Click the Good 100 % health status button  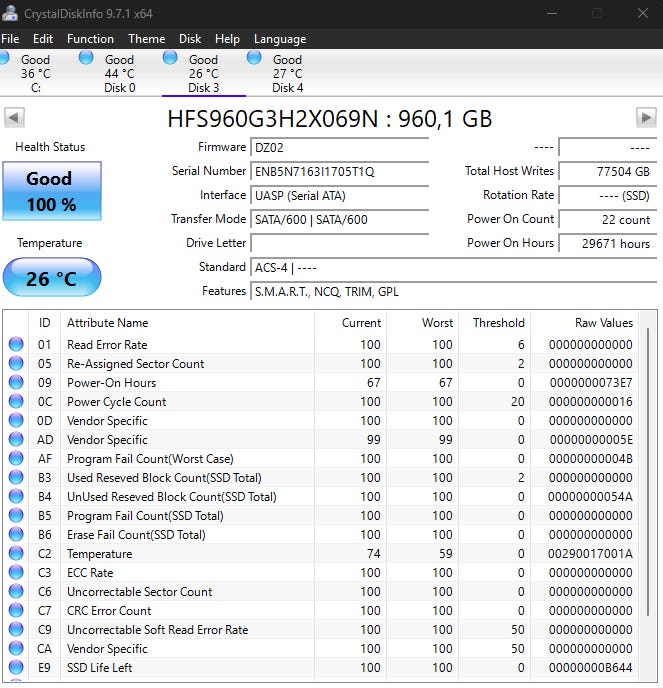[x=52, y=191]
